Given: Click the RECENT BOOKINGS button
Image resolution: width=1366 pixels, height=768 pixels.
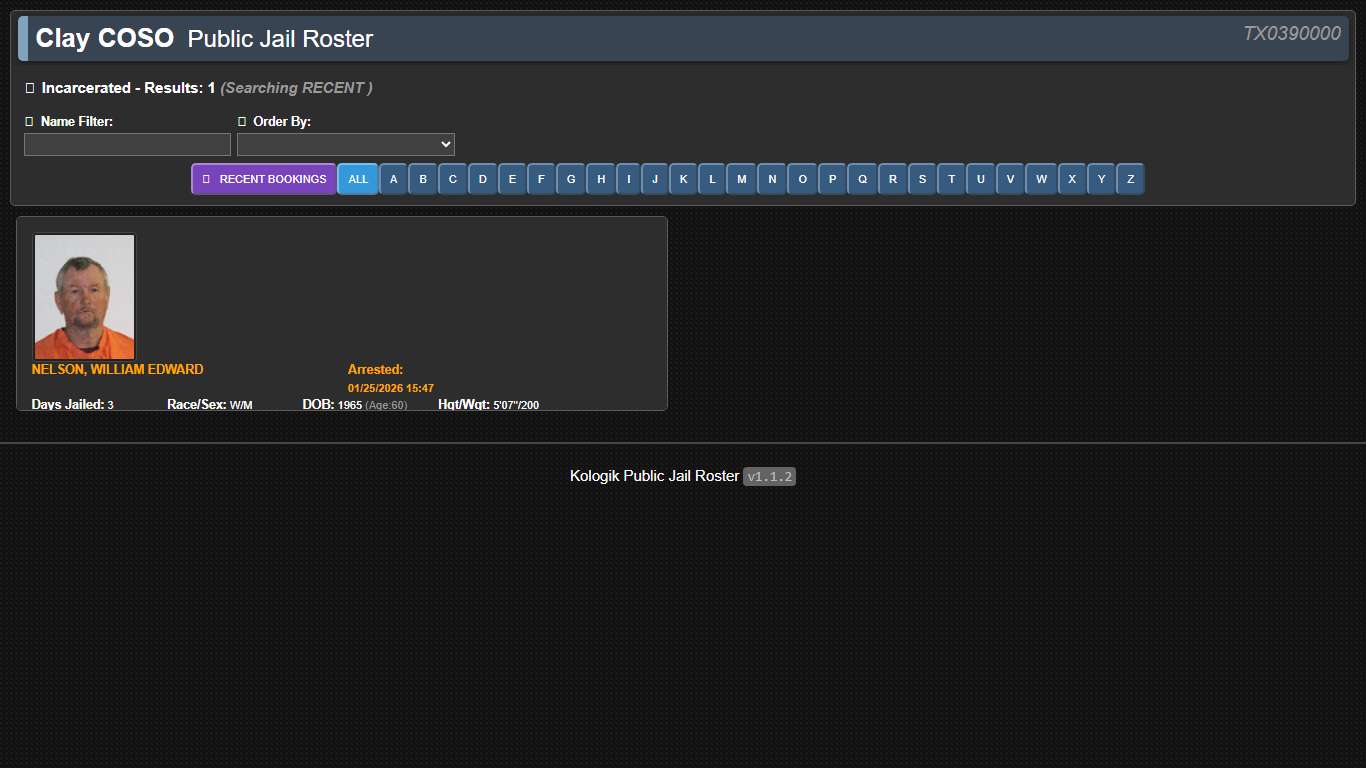Looking at the screenshot, I should coord(263,179).
